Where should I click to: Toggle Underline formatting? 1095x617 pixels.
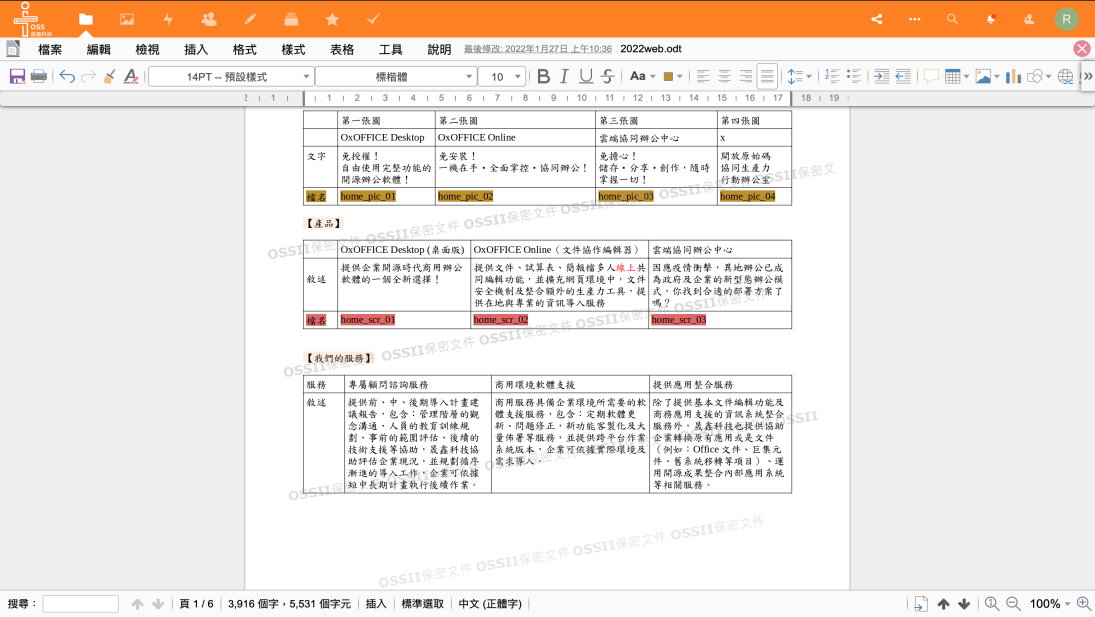point(586,76)
